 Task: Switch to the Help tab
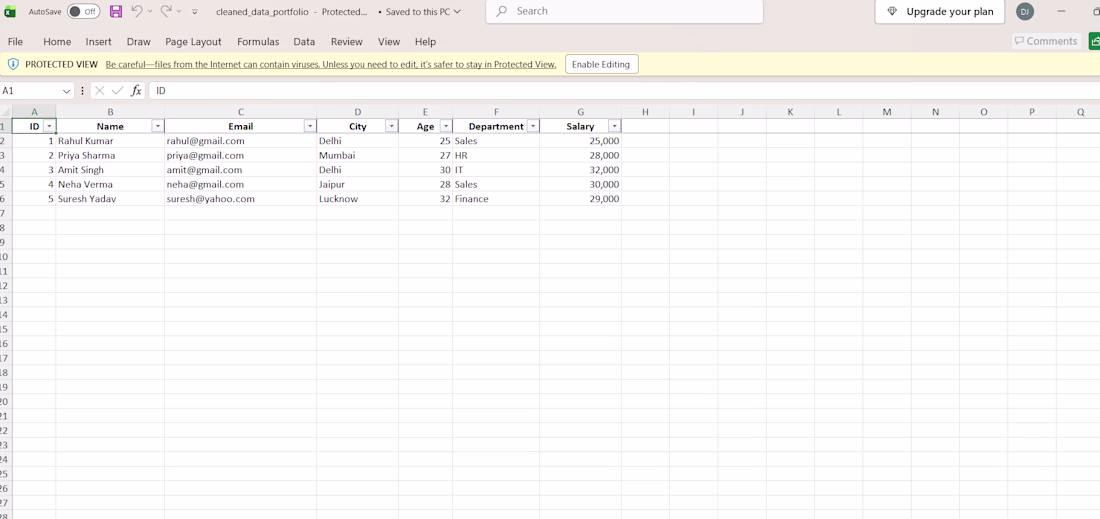tap(425, 42)
